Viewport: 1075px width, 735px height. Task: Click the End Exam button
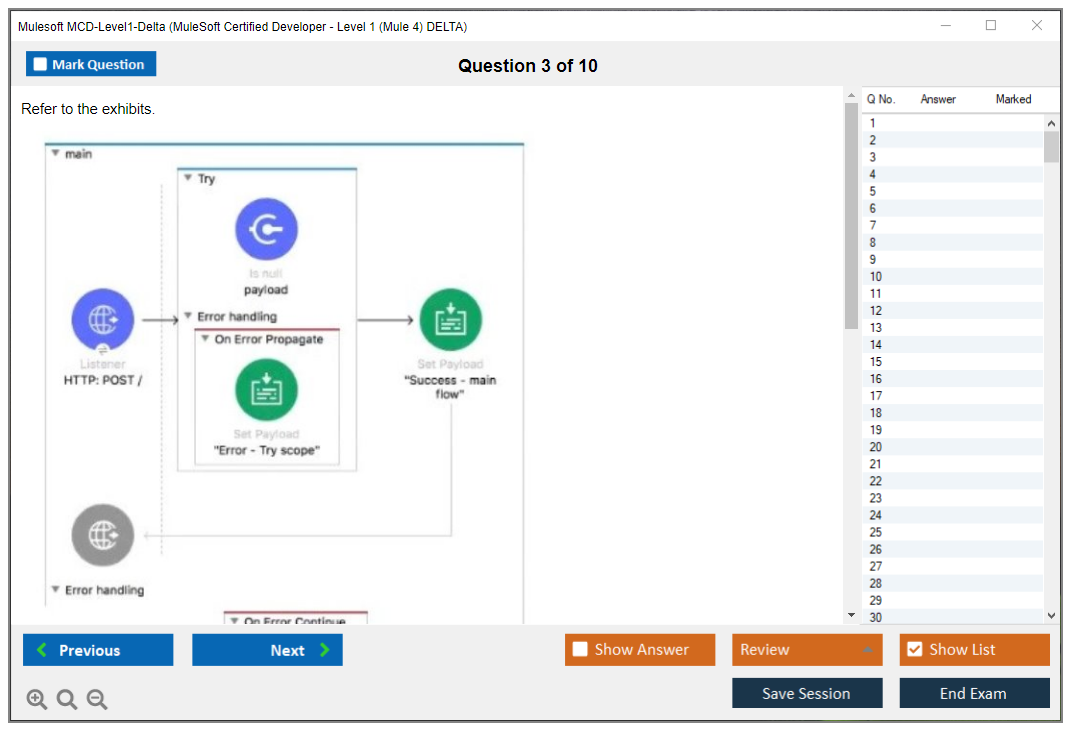(x=974, y=693)
